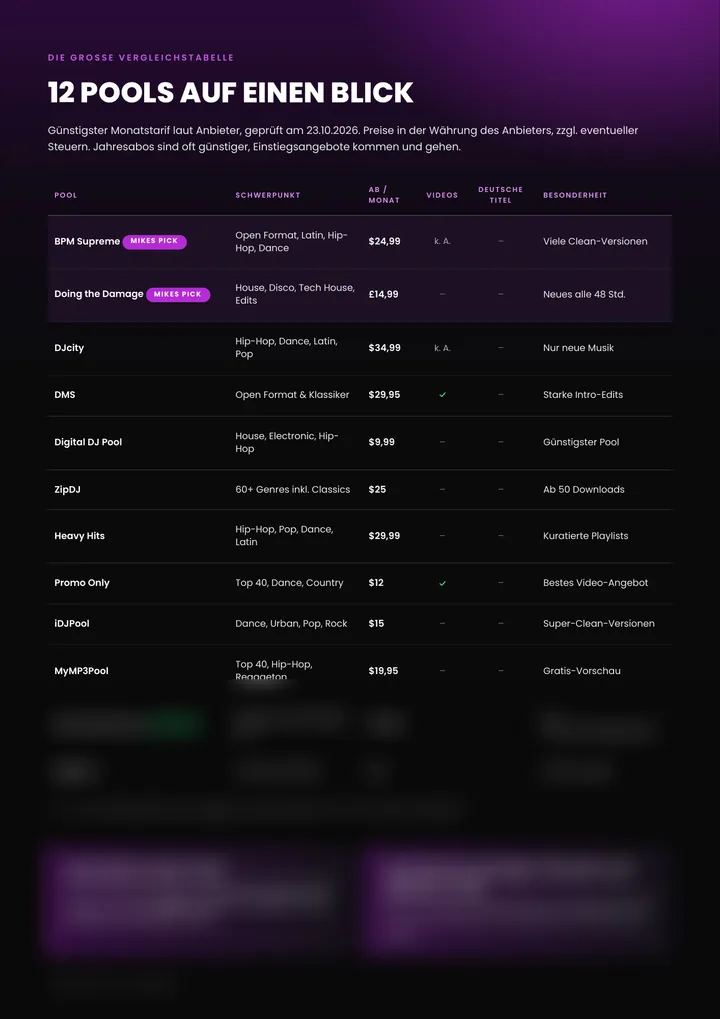This screenshot has height=1019, width=720.
Task: Click 'Hip-Hop, Dance, Latin, Pop' cell
Action: point(287,348)
